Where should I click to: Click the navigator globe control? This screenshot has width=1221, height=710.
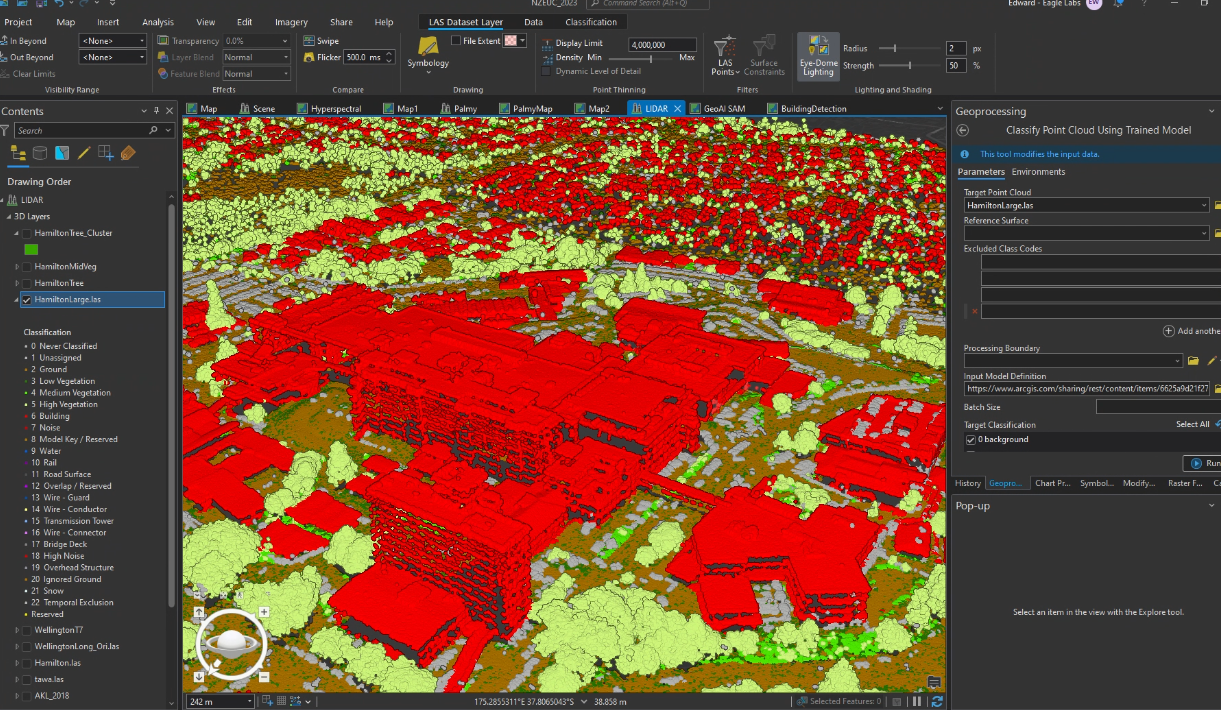[231, 642]
